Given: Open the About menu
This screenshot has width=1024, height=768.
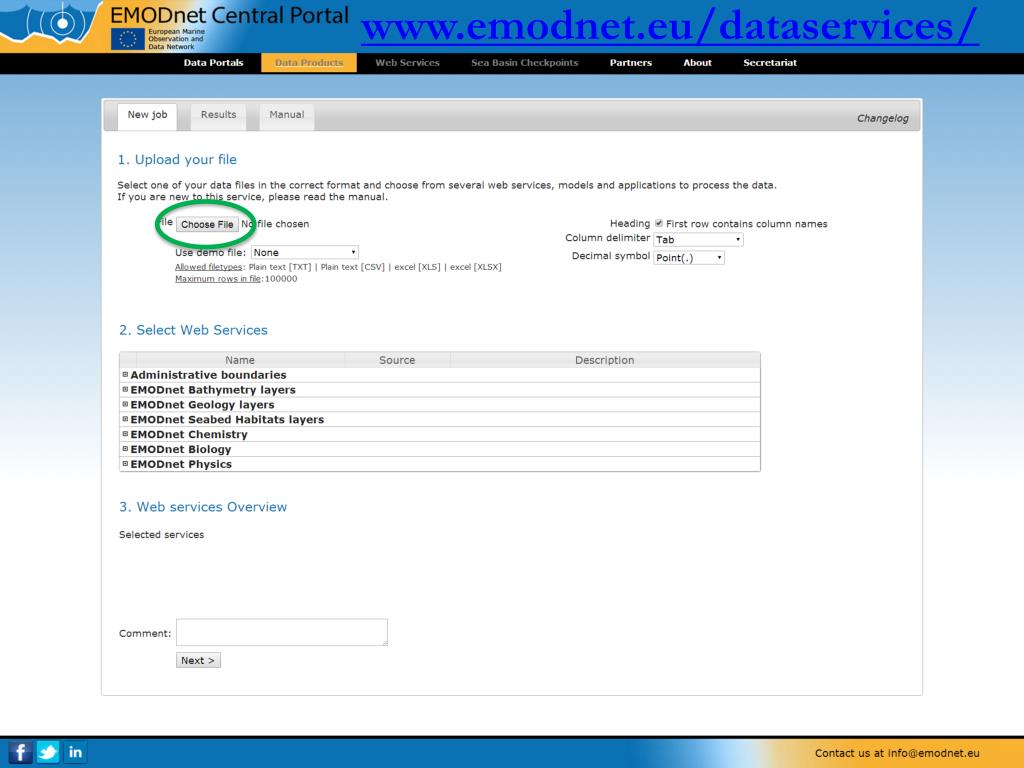Looking at the screenshot, I should pyautogui.click(x=697, y=63).
